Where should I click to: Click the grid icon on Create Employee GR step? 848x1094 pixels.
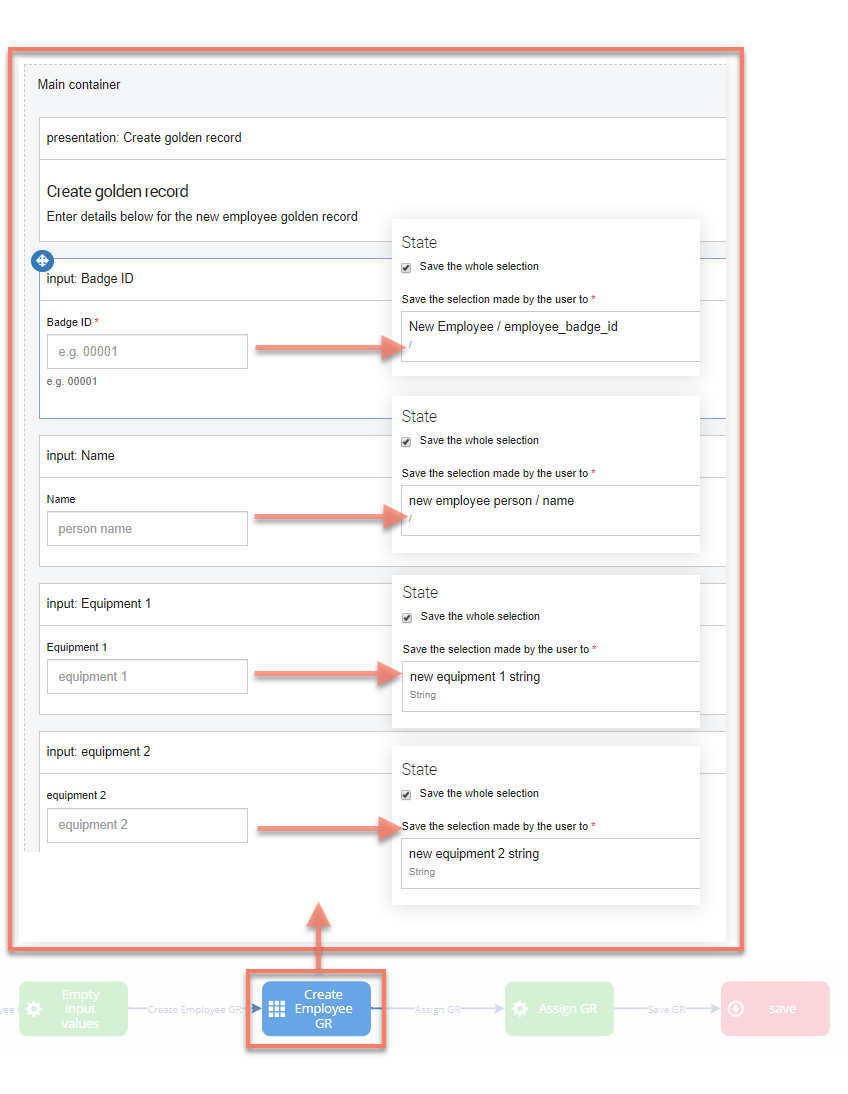point(277,1009)
